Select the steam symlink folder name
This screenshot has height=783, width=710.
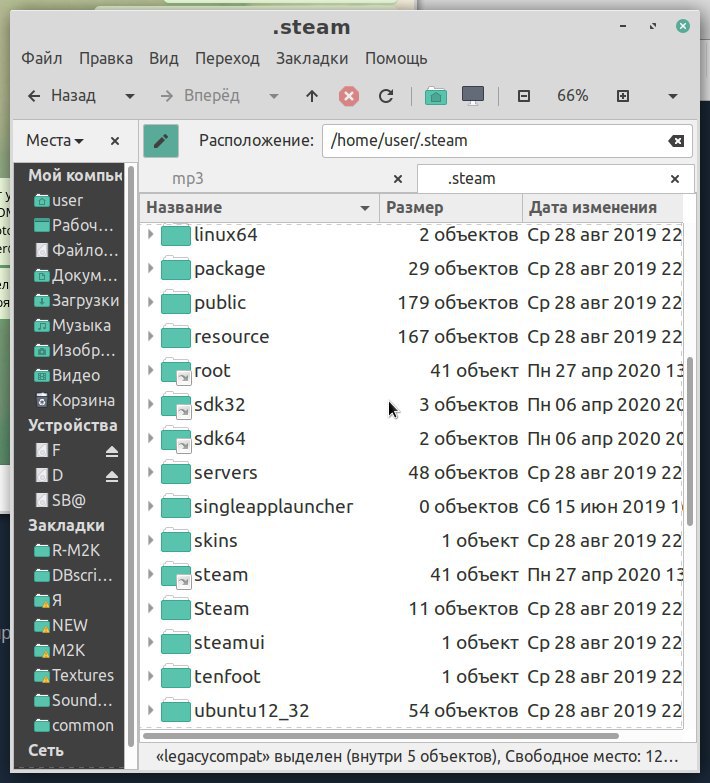221,575
